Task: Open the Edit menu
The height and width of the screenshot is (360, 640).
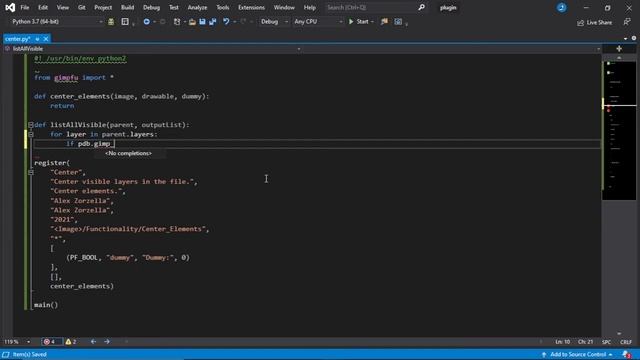Action: coord(43,7)
